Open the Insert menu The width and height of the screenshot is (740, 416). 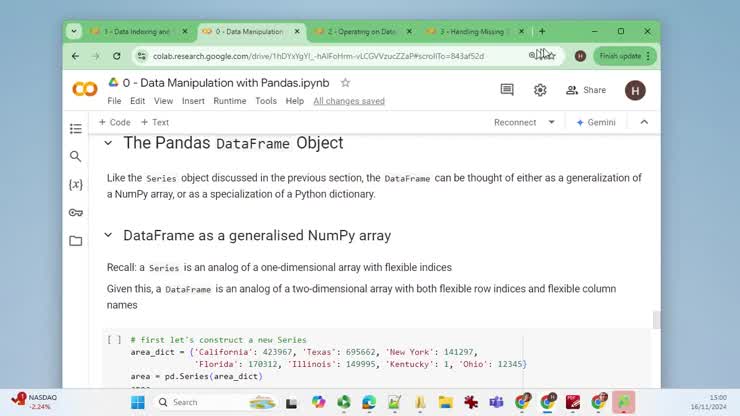(193, 101)
